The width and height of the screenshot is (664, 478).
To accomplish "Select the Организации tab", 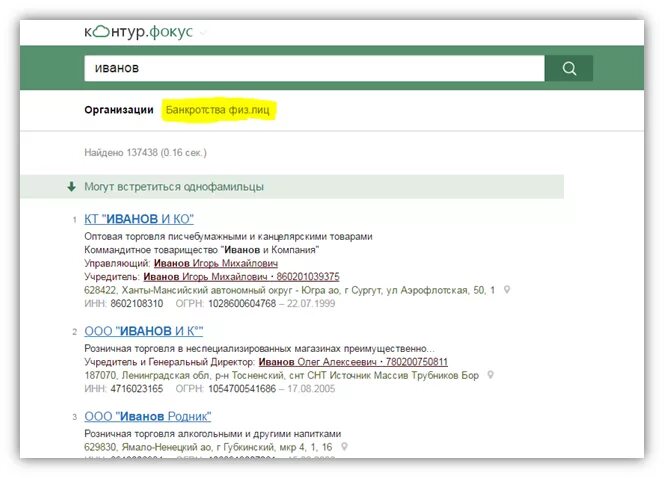I will click(x=119, y=110).
